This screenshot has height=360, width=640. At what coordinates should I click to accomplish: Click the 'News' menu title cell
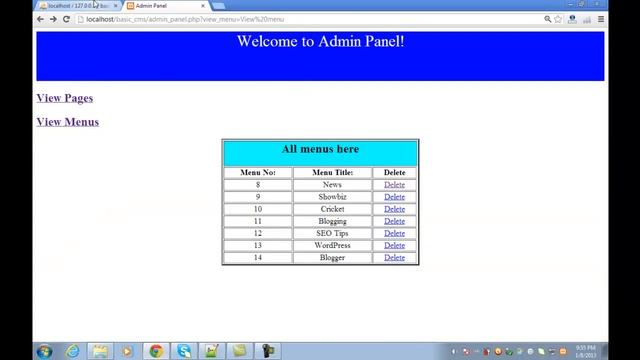click(x=332, y=184)
